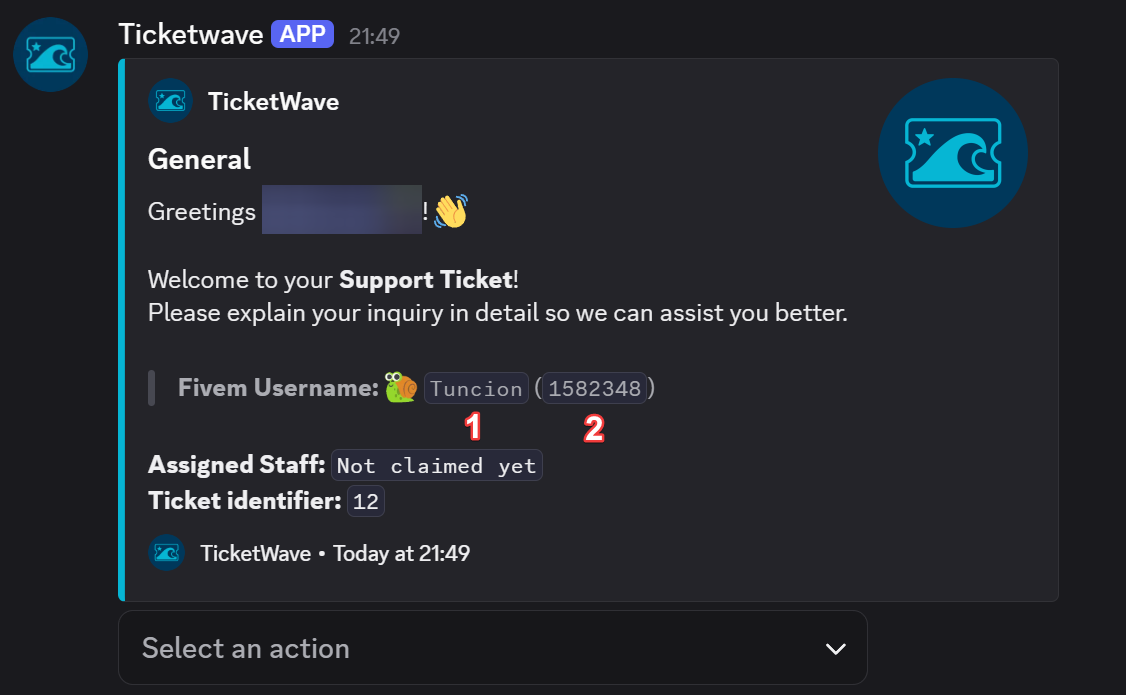1126x695 pixels.
Task: Click the Ticketwave bot avatar beside message
Action: point(50,55)
